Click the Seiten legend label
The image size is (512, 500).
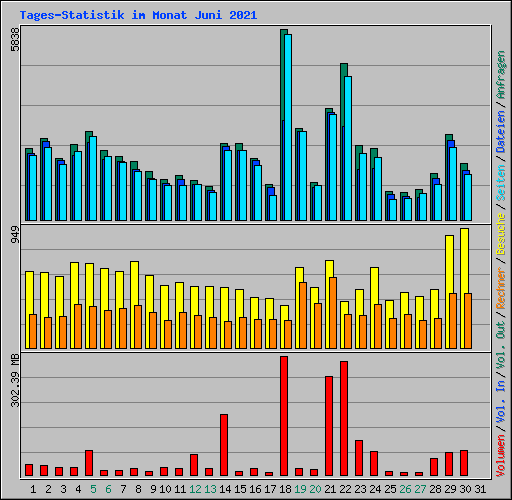[501, 183]
